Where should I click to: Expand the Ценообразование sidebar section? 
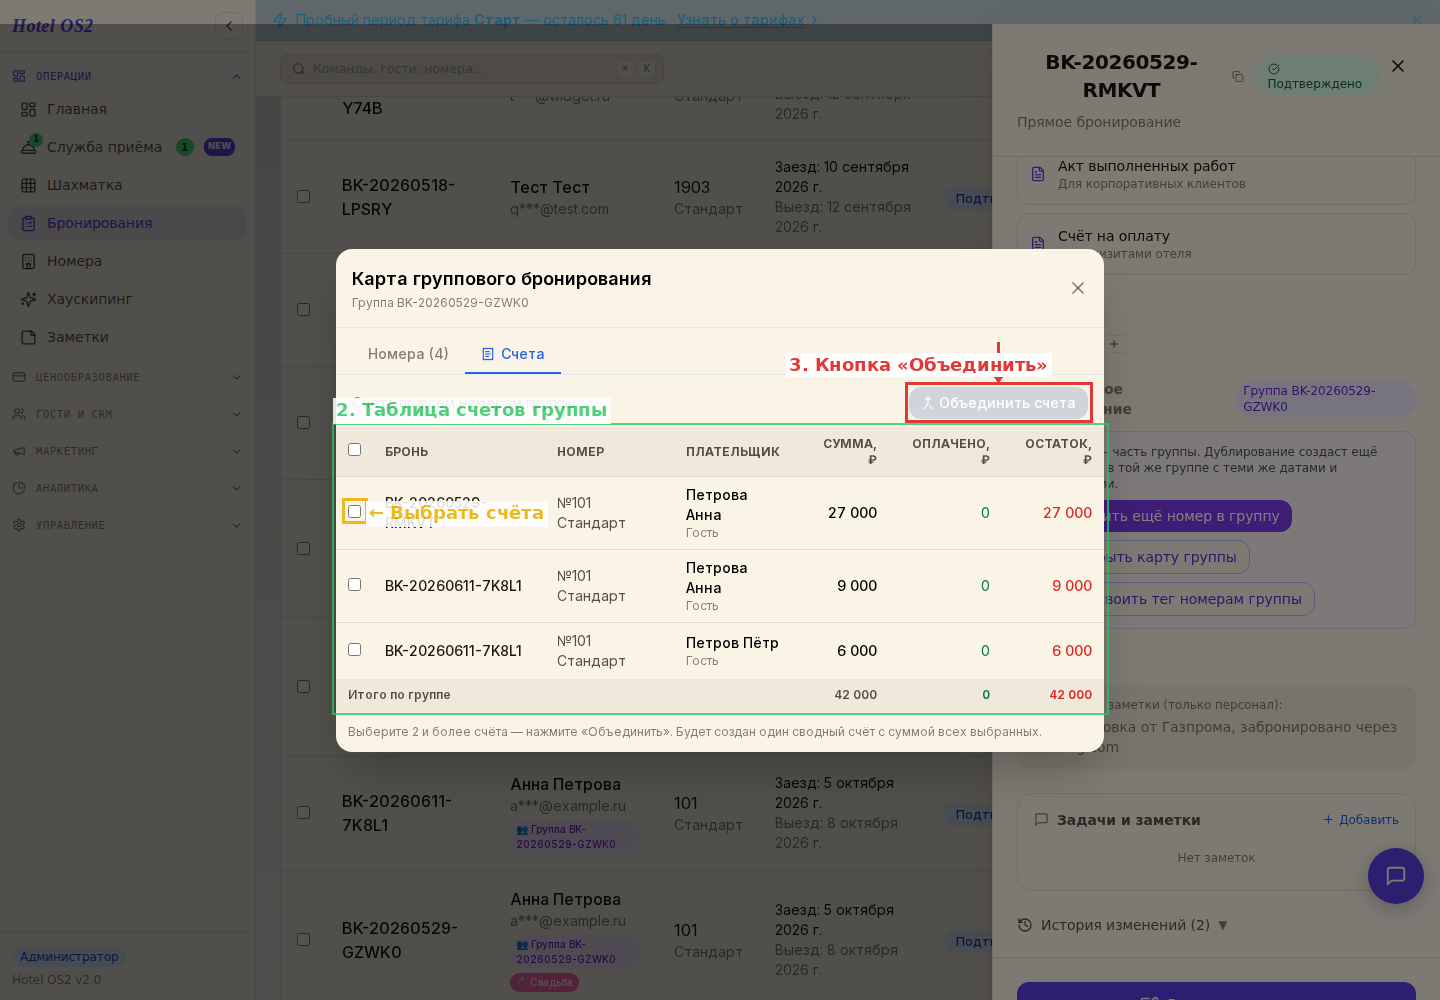[x=127, y=377]
